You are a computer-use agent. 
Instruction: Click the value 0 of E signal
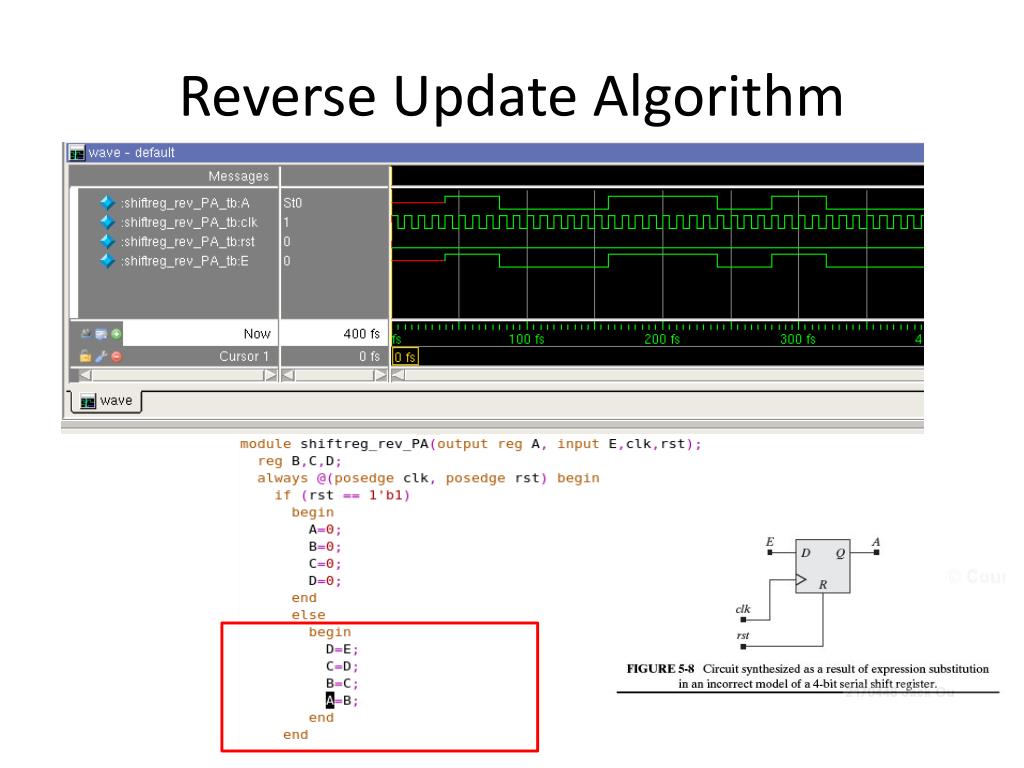point(287,261)
